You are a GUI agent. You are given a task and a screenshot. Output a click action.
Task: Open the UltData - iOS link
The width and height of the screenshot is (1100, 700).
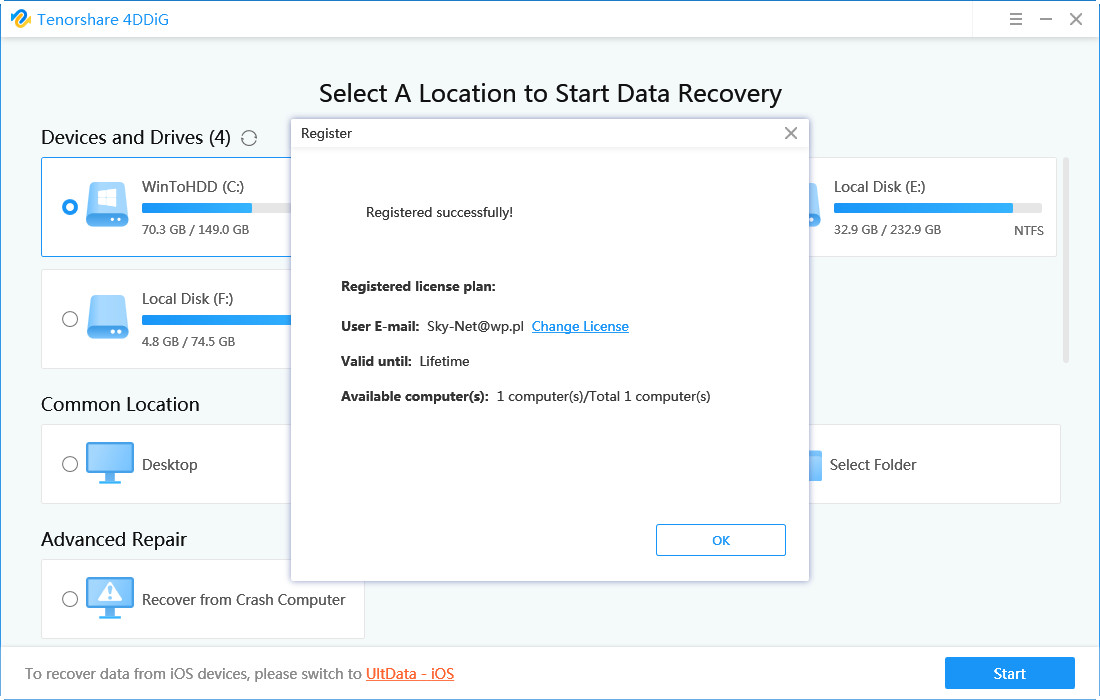pos(410,674)
